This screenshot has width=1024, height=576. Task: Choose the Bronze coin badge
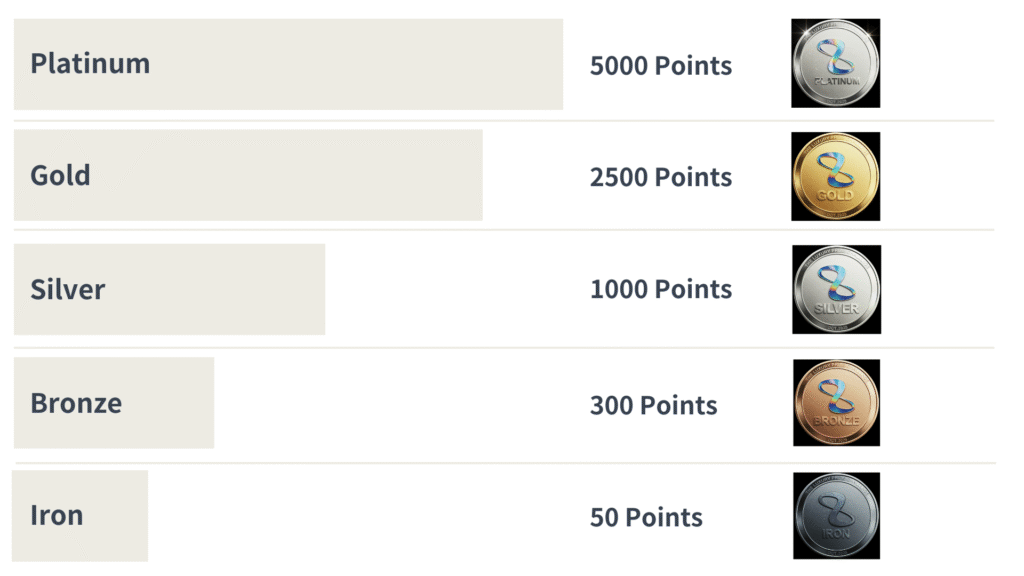(x=836, y=402)
